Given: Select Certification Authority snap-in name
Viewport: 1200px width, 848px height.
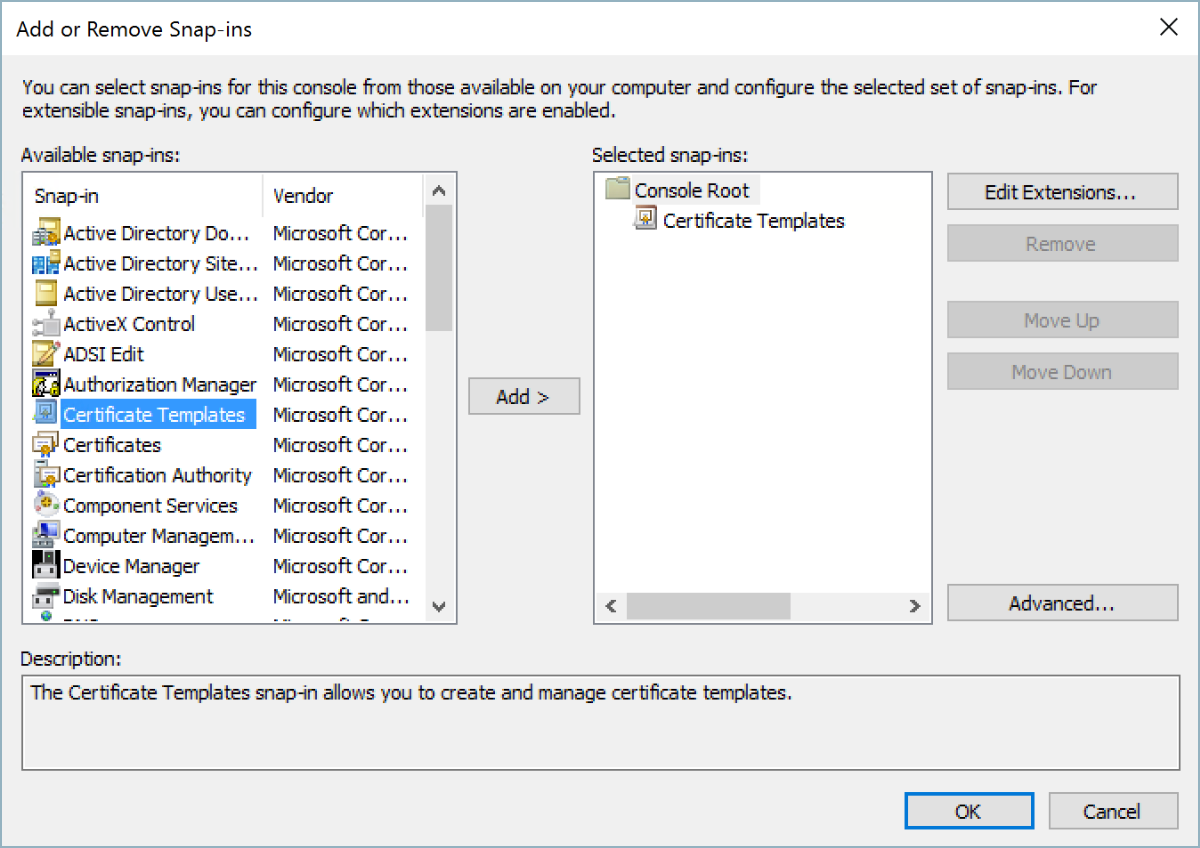Looking at the screenshot, I should (157, 475).
